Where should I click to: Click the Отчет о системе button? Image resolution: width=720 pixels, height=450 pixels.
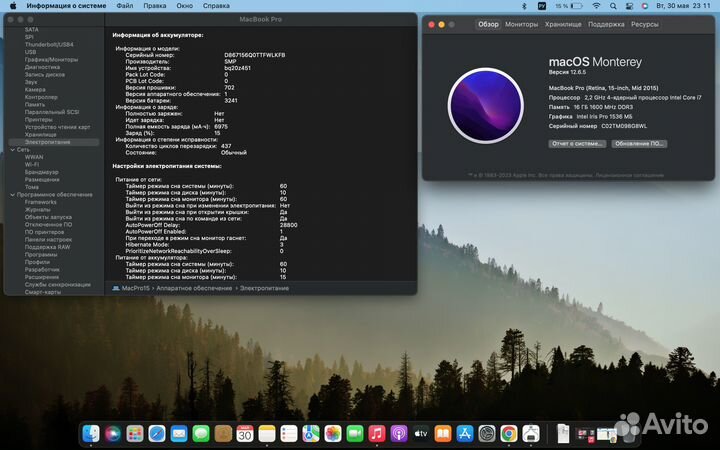[577, 144]
